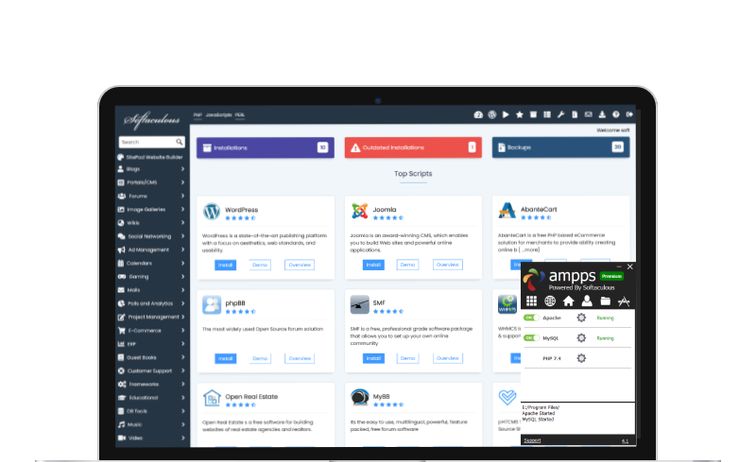Open MySQL settings gear icon
The width and height of the screenshot is (756, 462).
point(582,338)
